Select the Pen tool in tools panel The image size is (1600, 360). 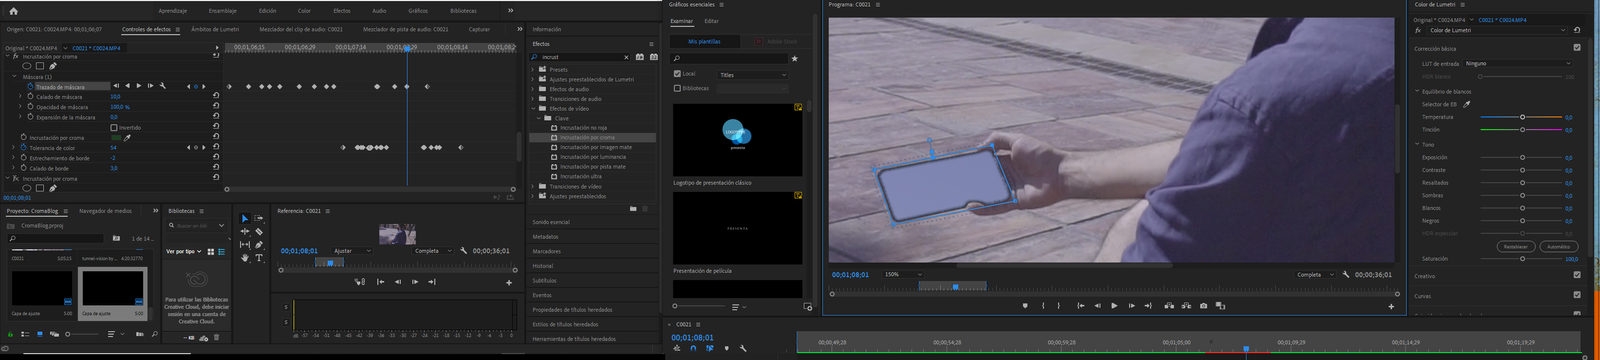point(259,244)
